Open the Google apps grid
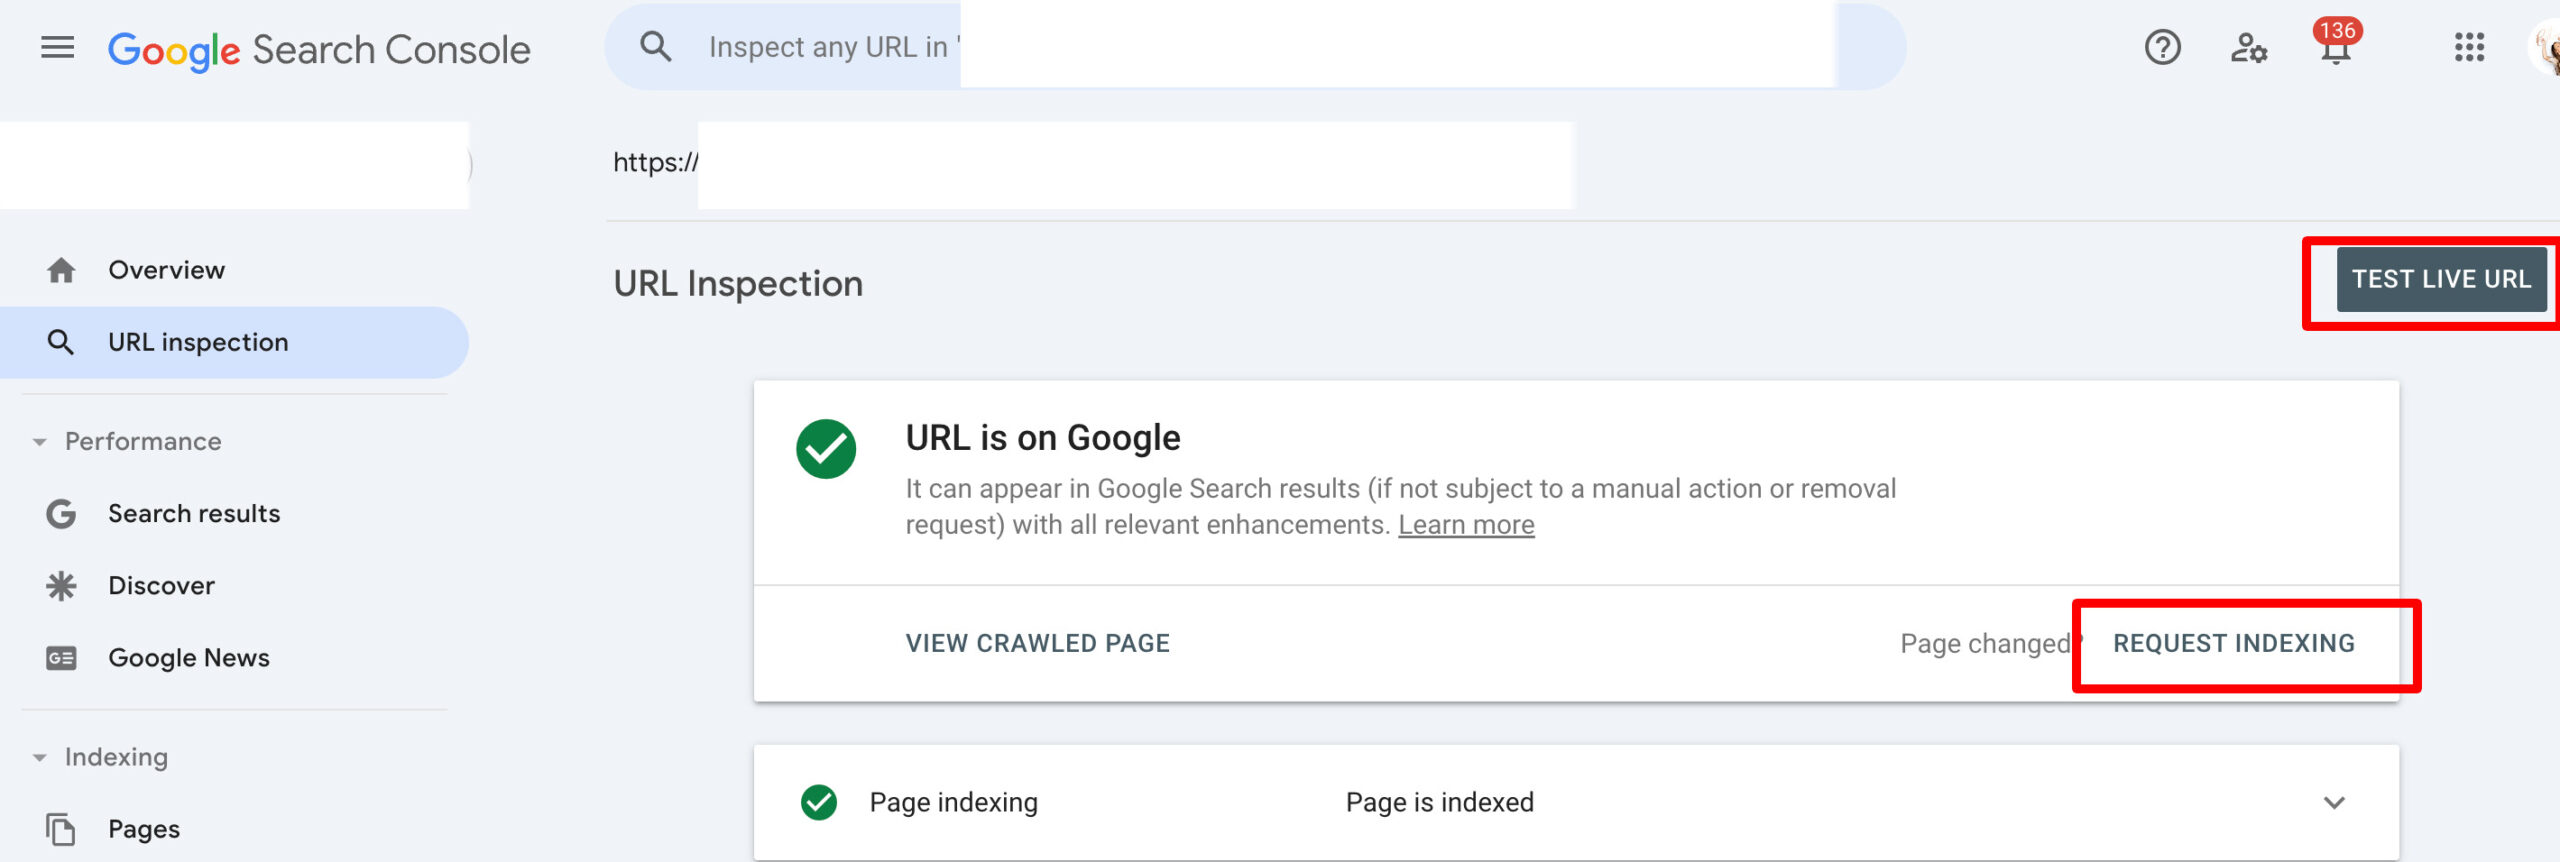 coord(2469,47)
